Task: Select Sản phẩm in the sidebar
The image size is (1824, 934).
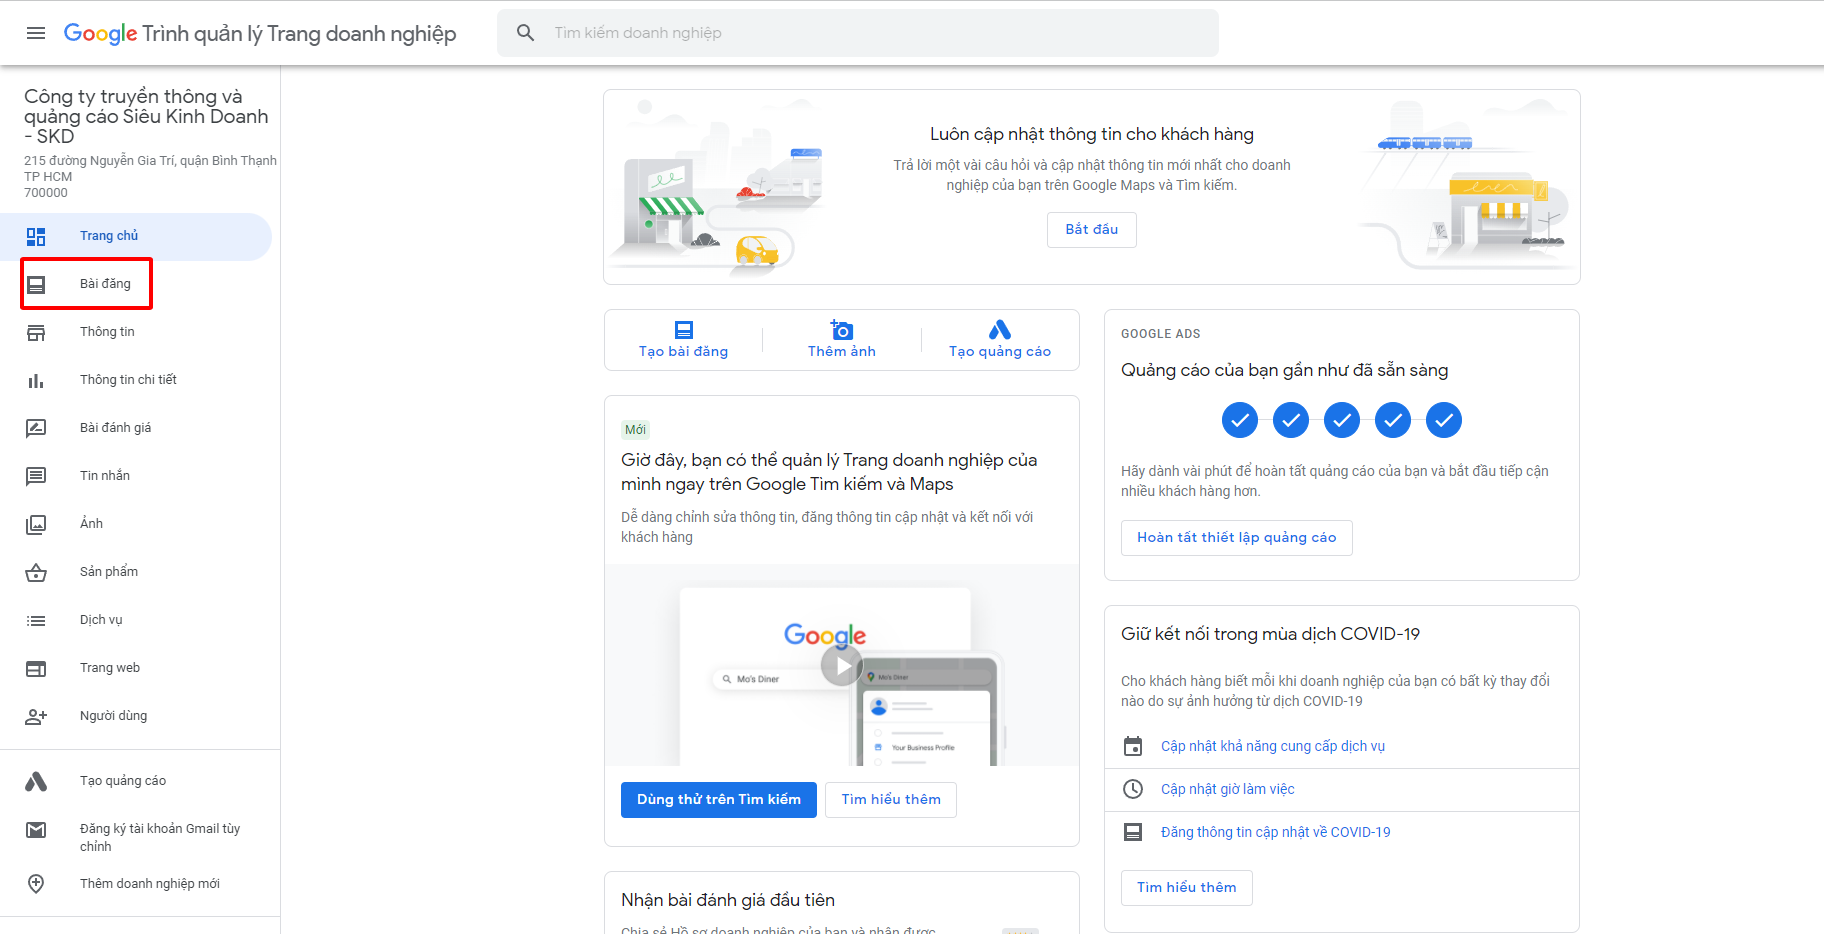Action: [x=136, y=573]
